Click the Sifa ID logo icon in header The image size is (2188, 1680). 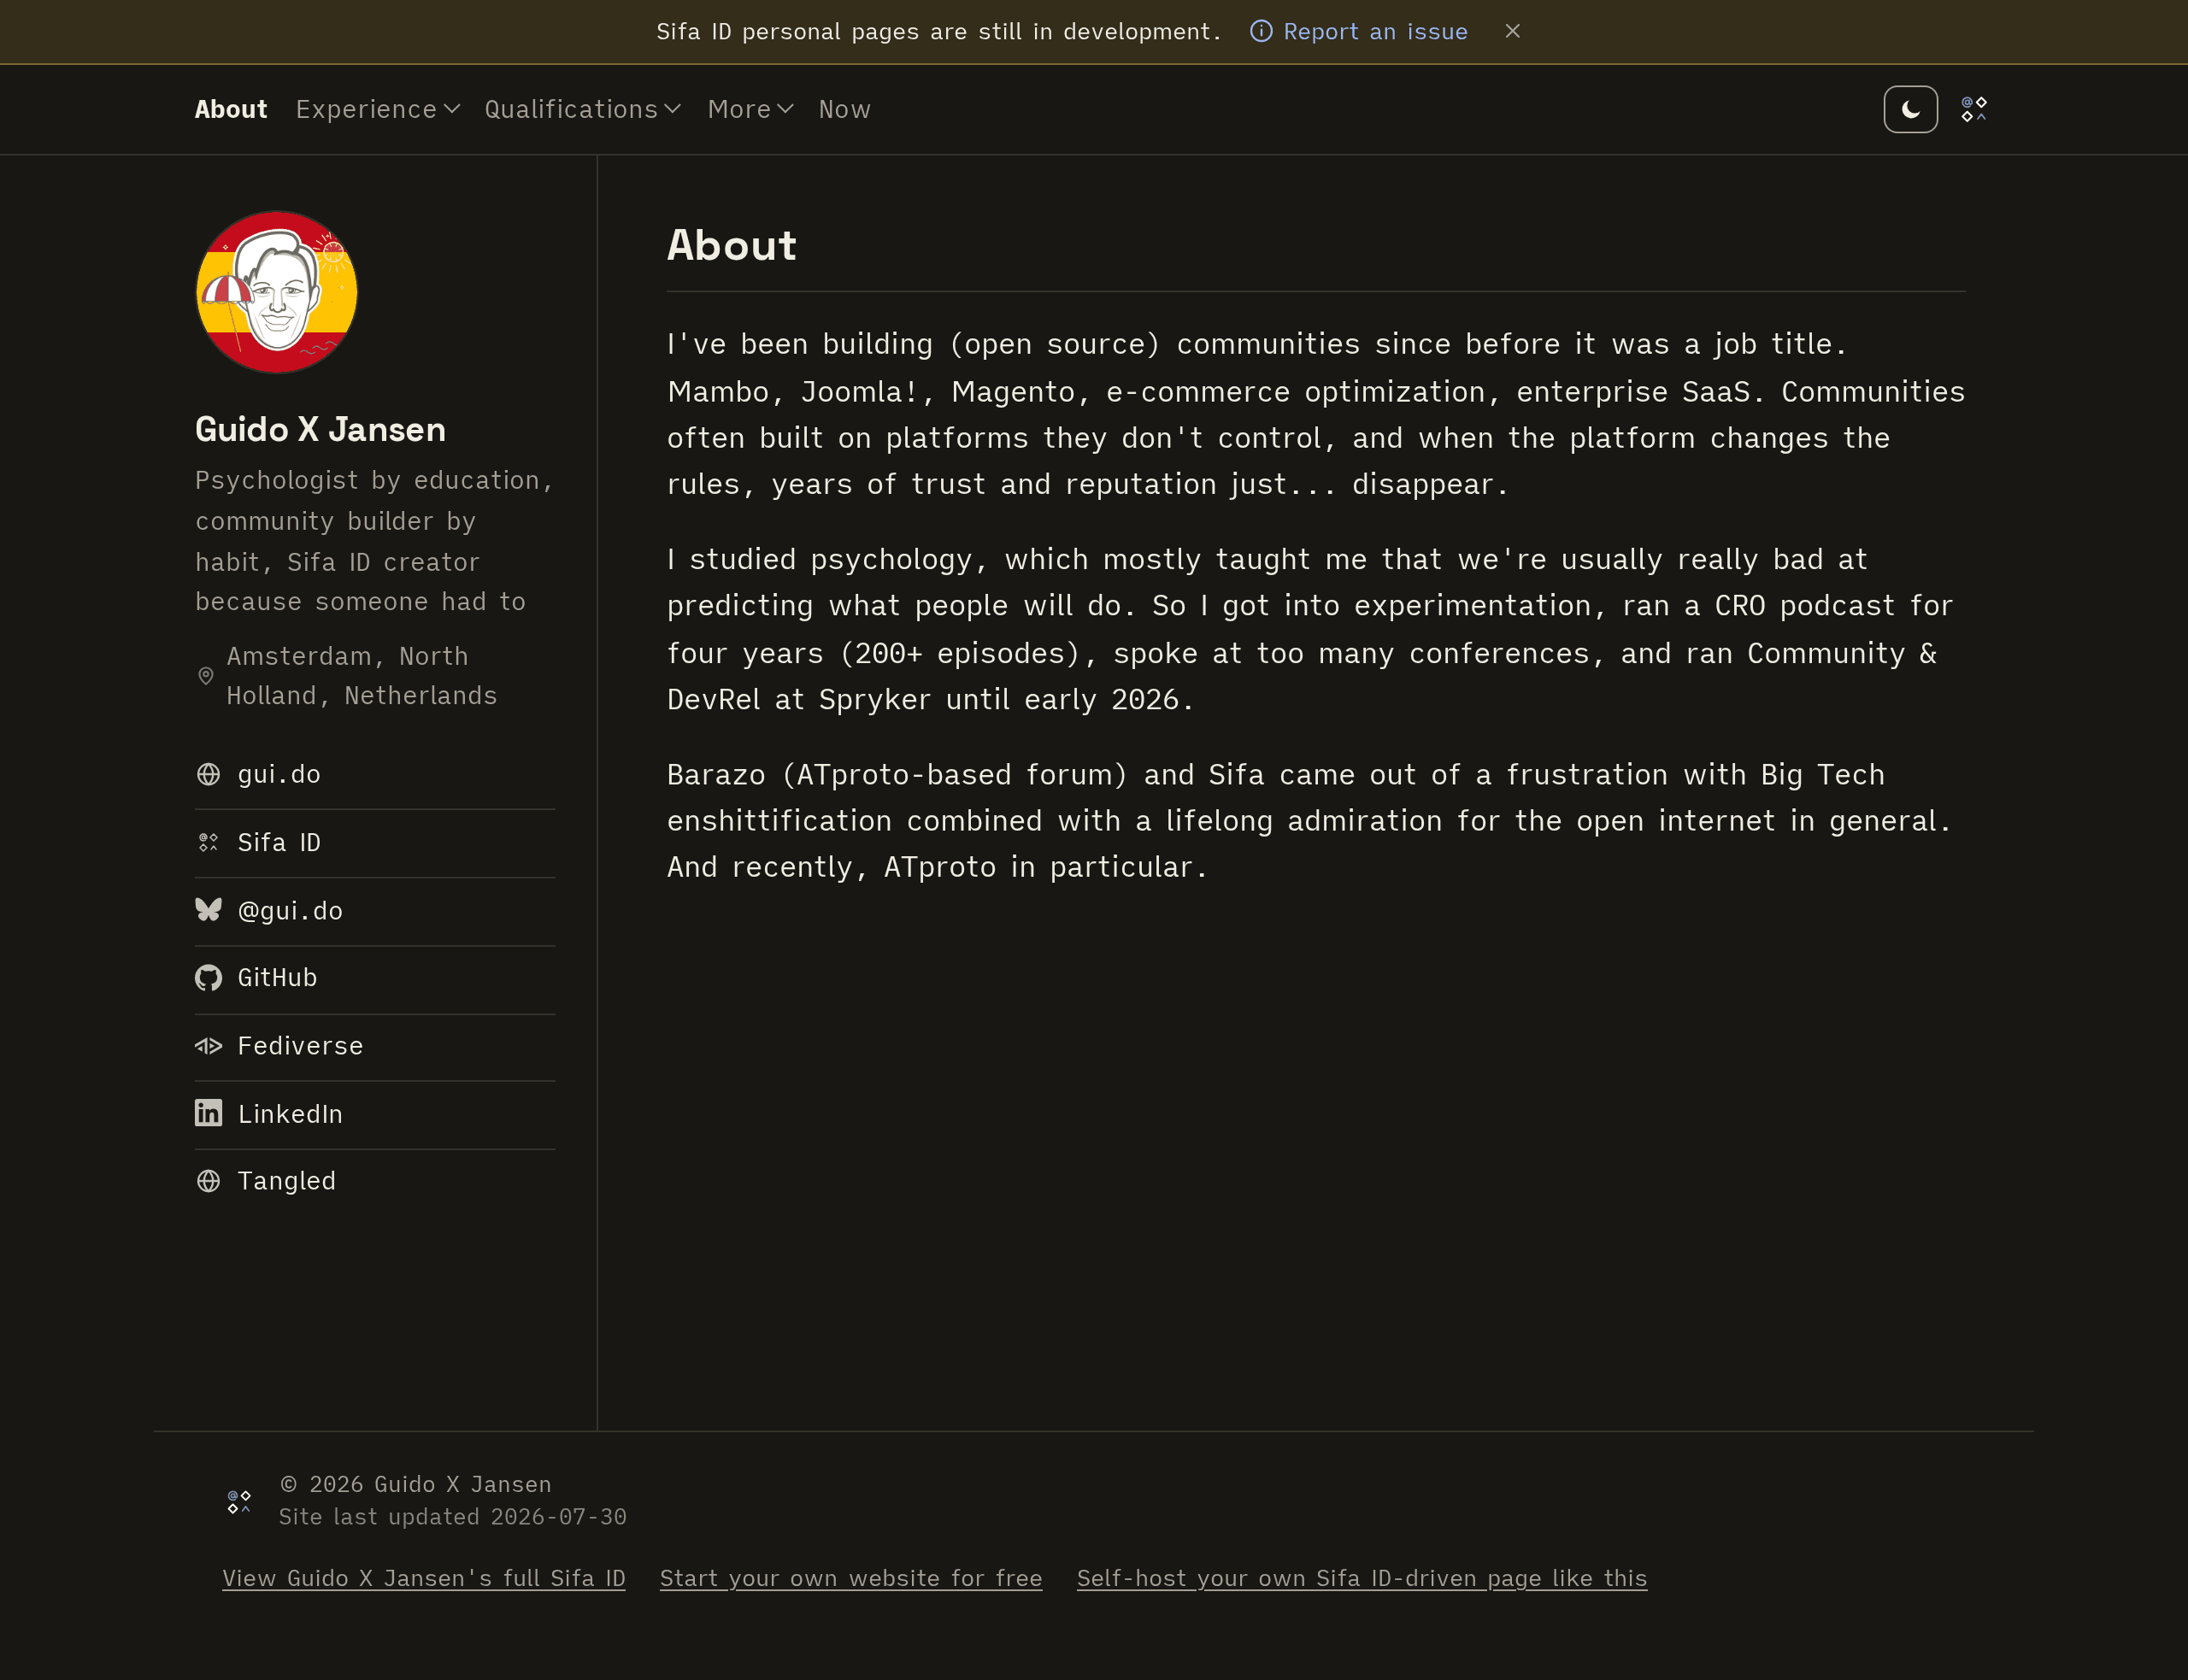click(x=1974, y=109)
